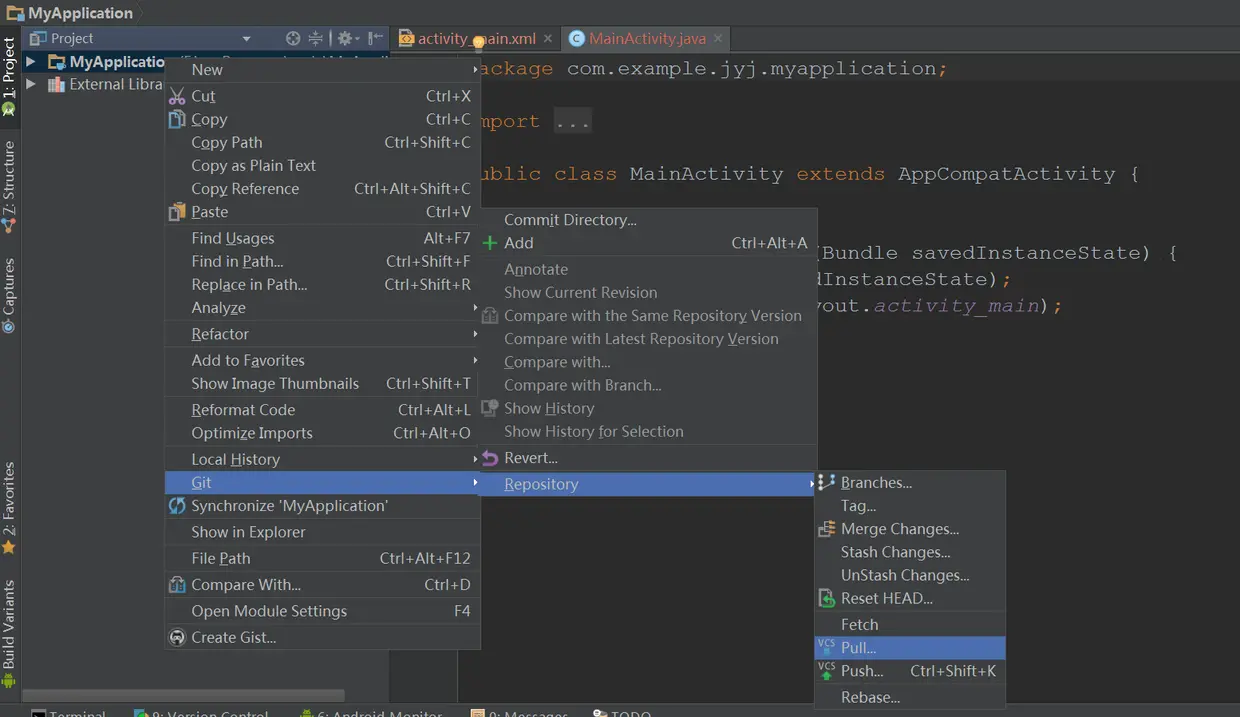Choose Show Image Thumbnails
1240x717 pixels.
coord(322,383)
